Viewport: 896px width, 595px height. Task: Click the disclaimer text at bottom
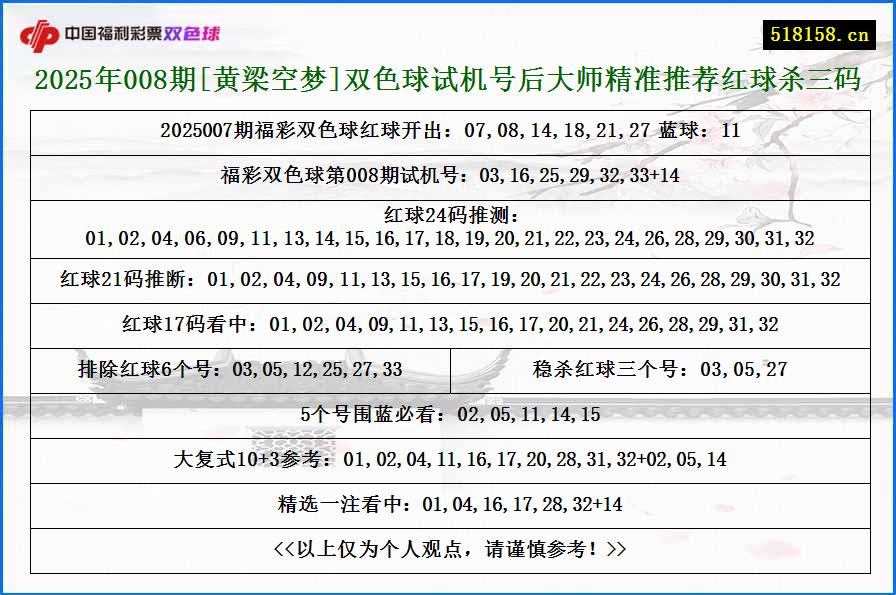click(448, 550)
